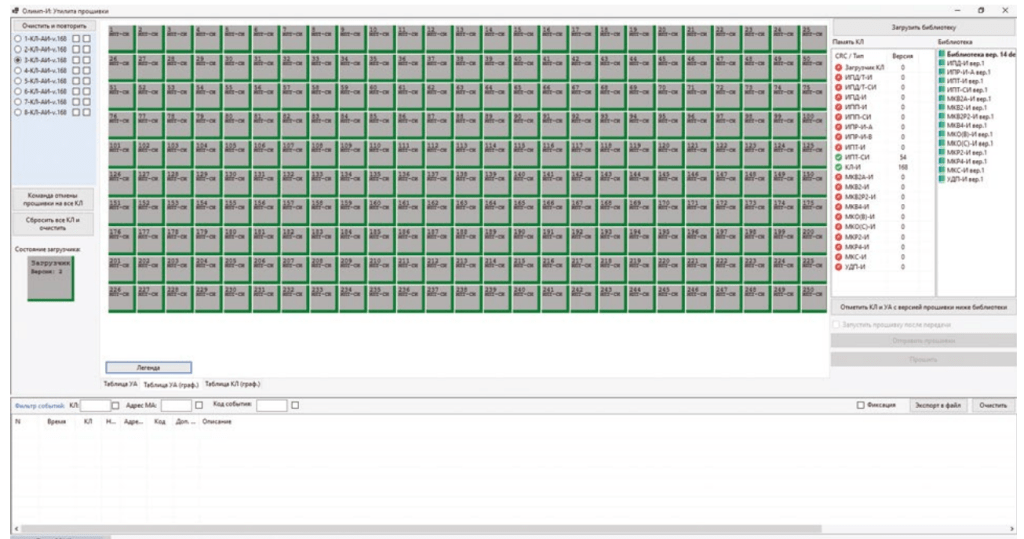The height and width of the screenshot is (539, 1024).
Task: Open the Таблица КЛ (граф.) tab
Action: point(232,383)
